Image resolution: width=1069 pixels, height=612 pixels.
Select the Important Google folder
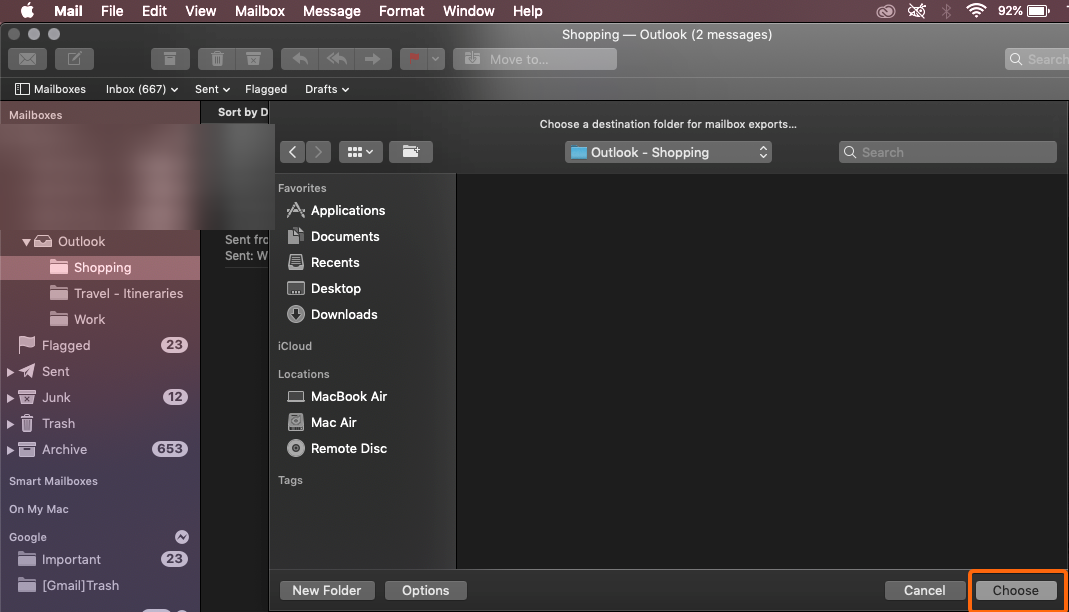click(100, 560)
